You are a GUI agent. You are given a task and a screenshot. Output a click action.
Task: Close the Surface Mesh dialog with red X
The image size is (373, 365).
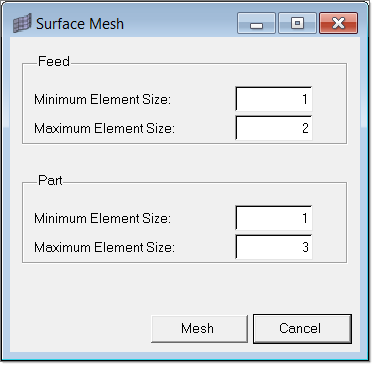point(339,23)
